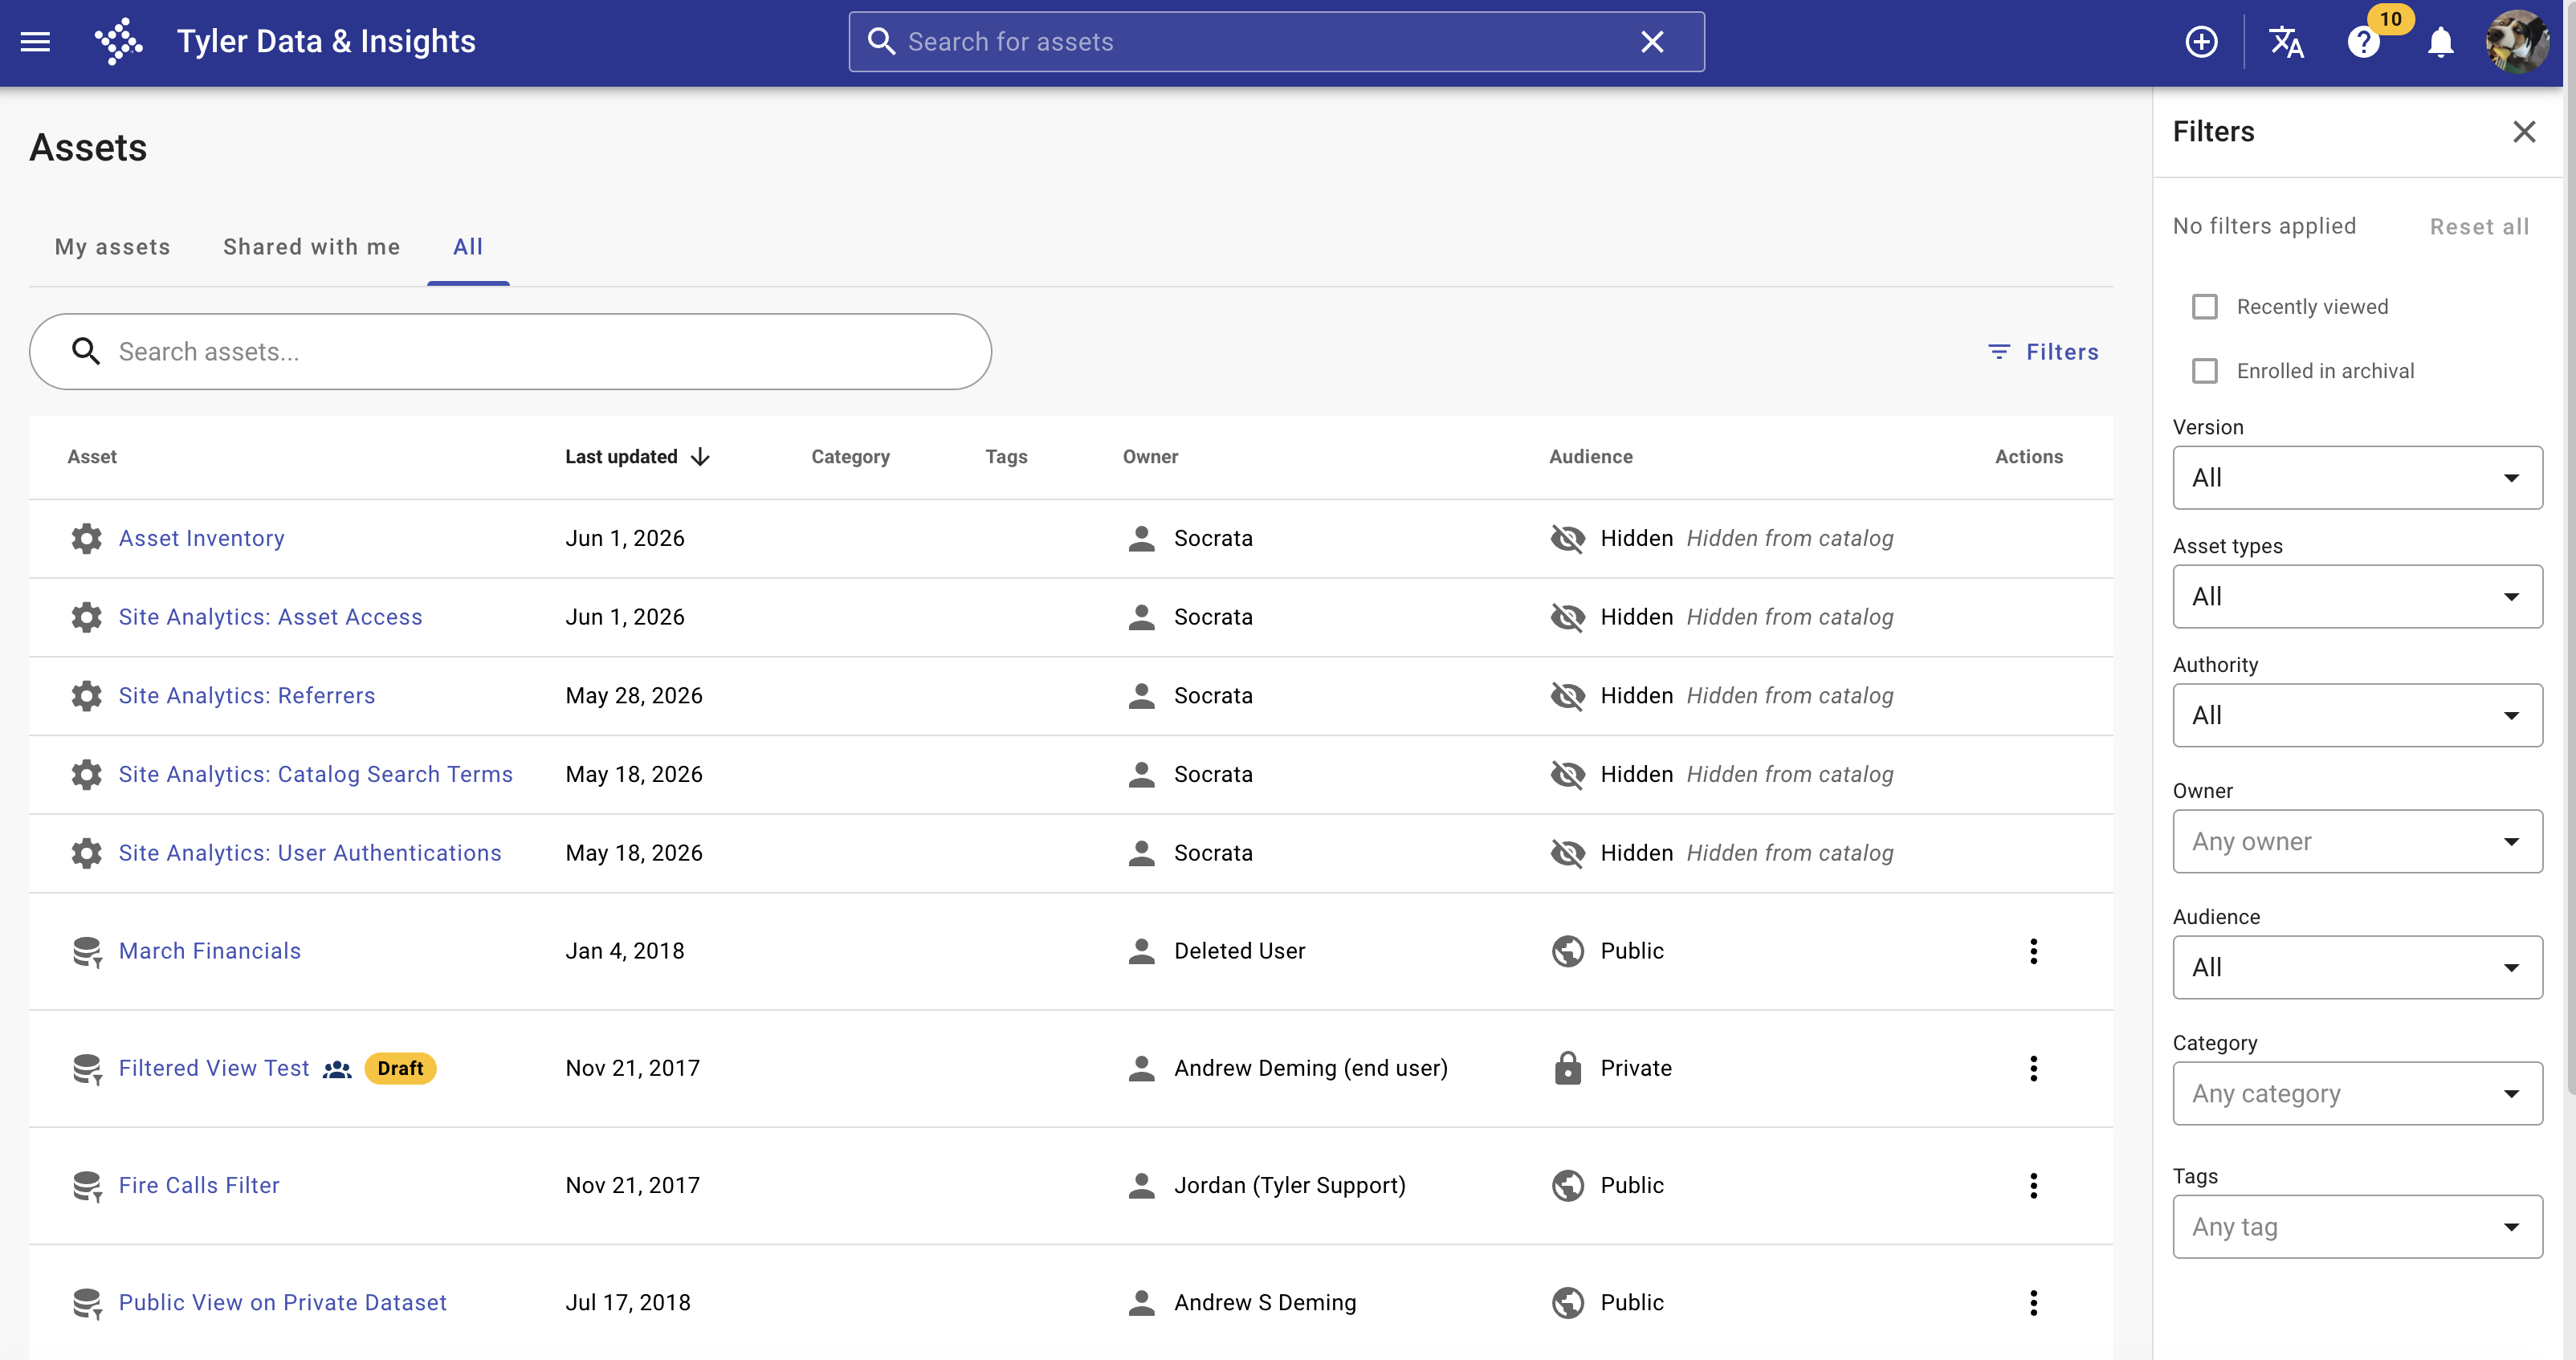Image resolution: width=2576 pixels, height=1360 pixels.
Task: Click the globe icon in Fire Calls Filter row
Action: (1567, 1185)
